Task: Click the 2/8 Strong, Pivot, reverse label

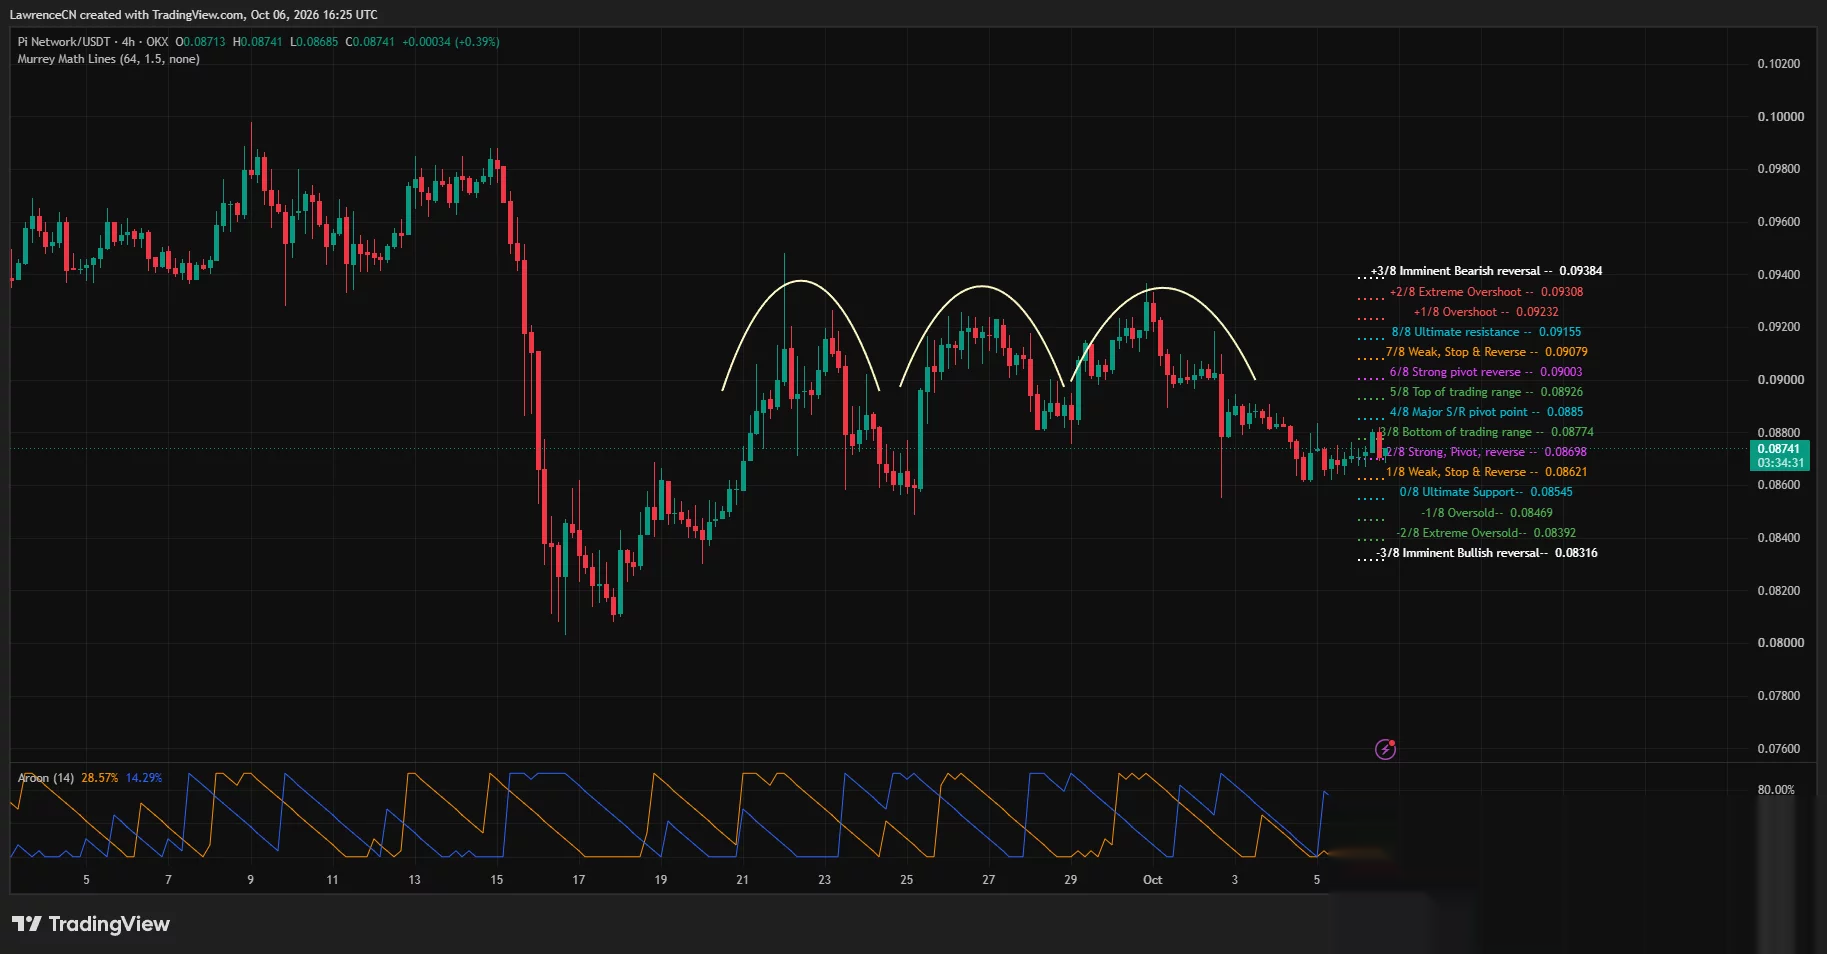Action: (x=1486, y=452)
